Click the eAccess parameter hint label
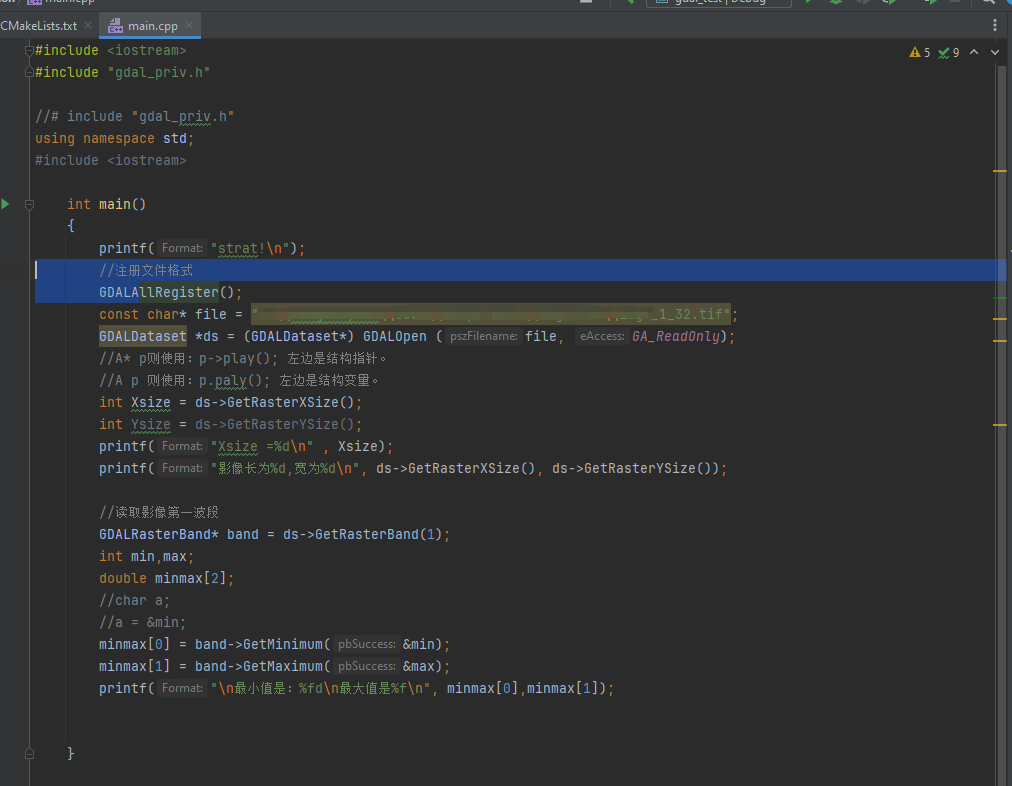The width and height of the screenshot is (1012, 786). point(600,337)
